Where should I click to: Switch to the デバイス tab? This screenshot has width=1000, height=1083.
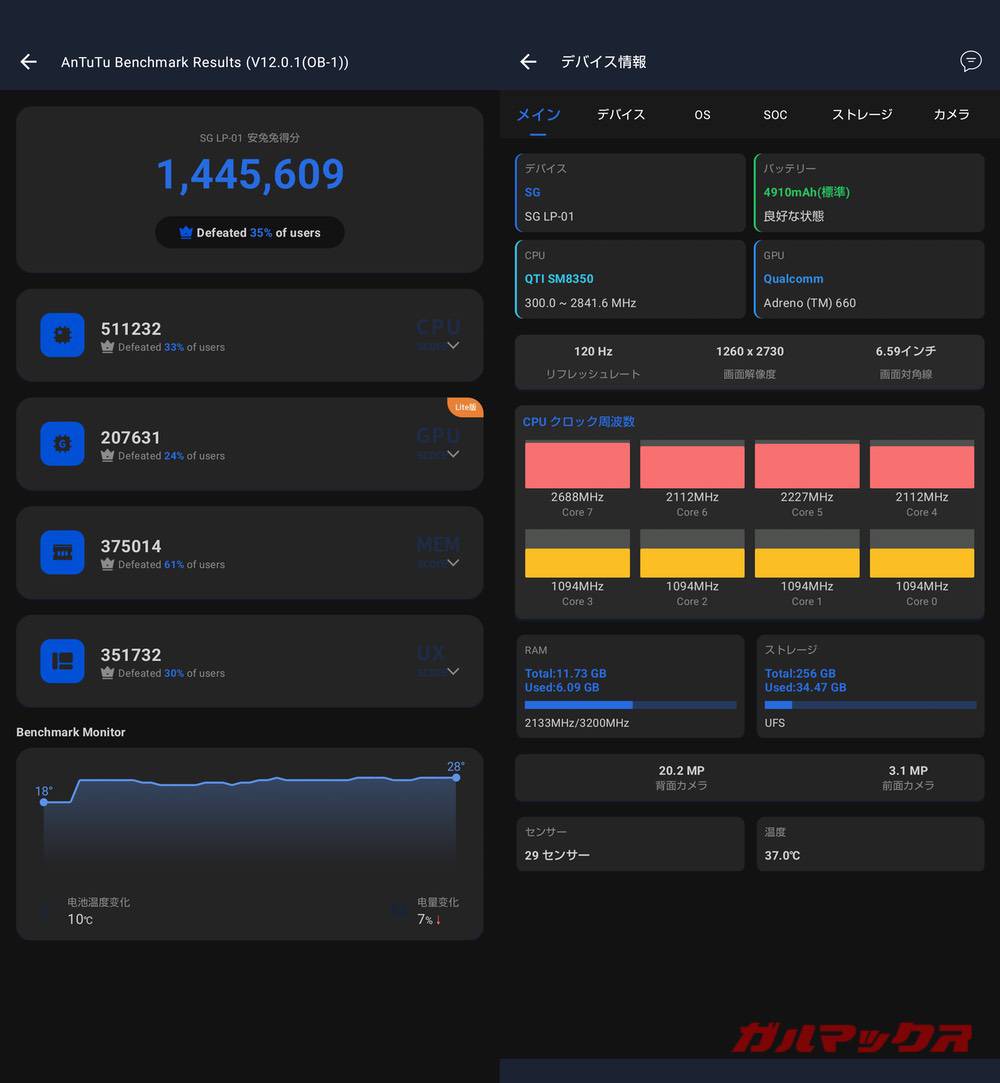coord(621,115)
